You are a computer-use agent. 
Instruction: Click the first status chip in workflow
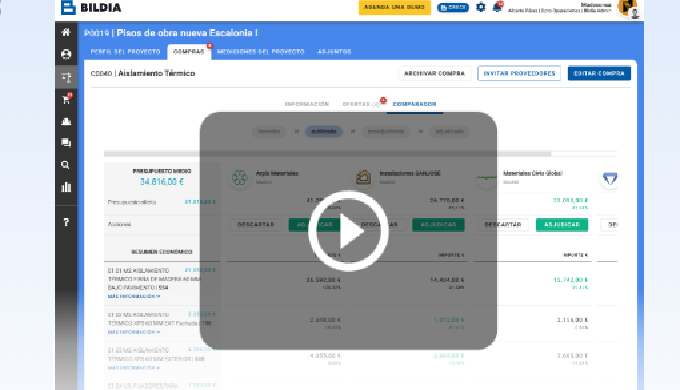point(269,131)
